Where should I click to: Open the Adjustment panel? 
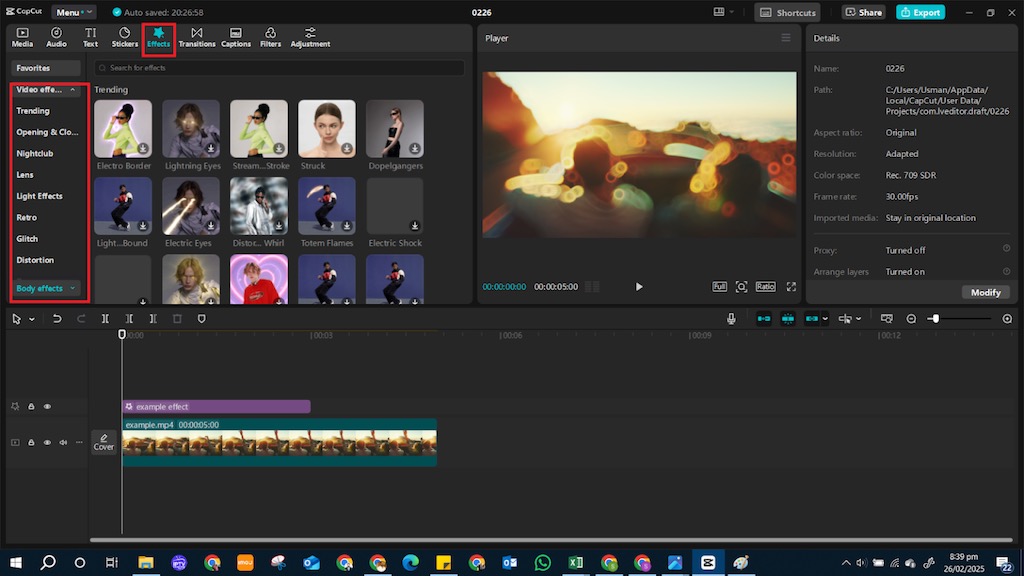point(310,37)
